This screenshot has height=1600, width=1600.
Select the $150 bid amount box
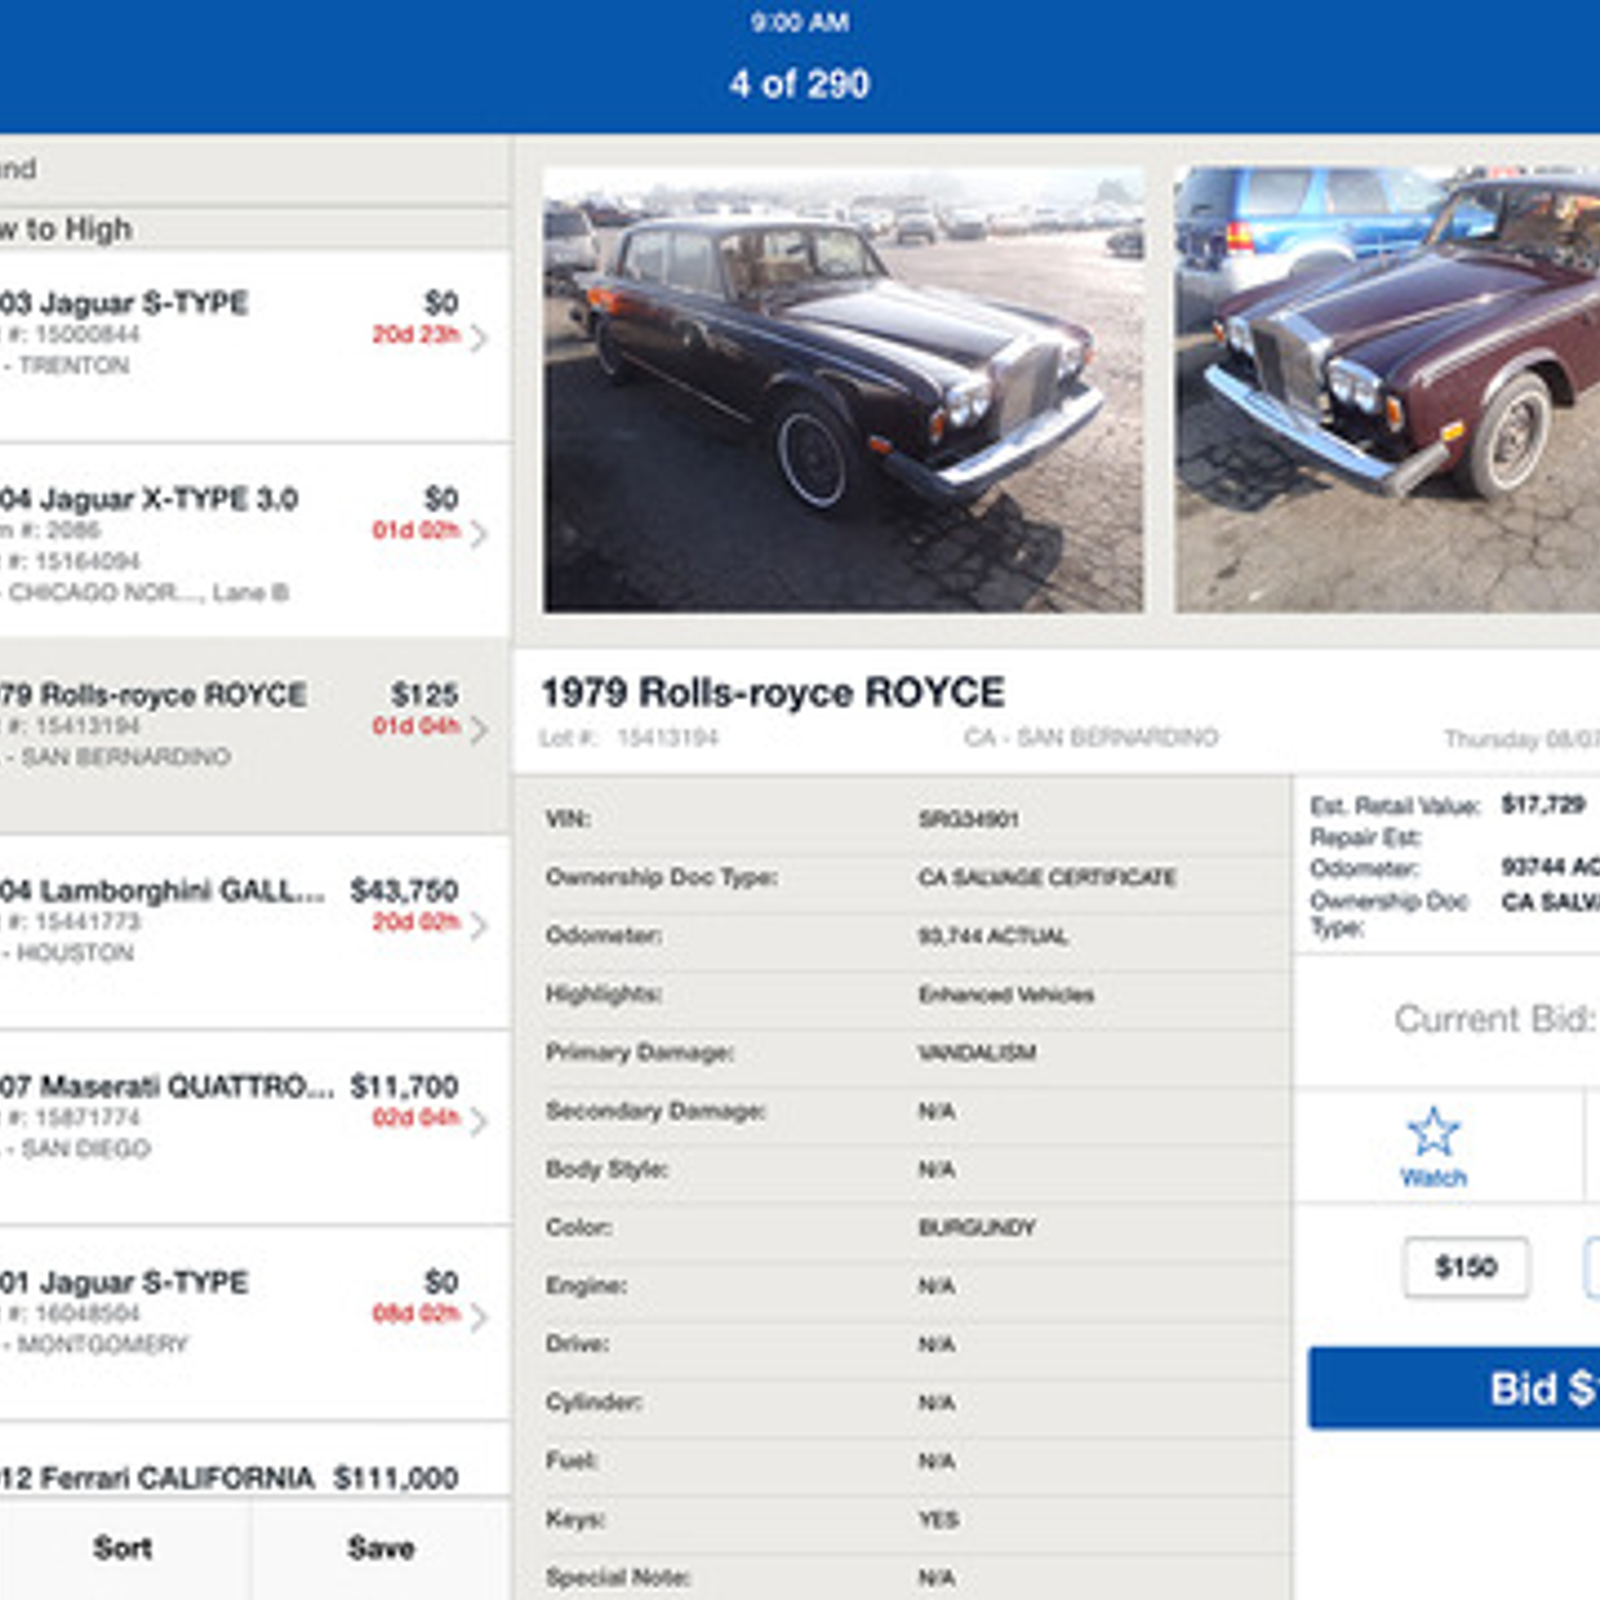[1466, 1267]
